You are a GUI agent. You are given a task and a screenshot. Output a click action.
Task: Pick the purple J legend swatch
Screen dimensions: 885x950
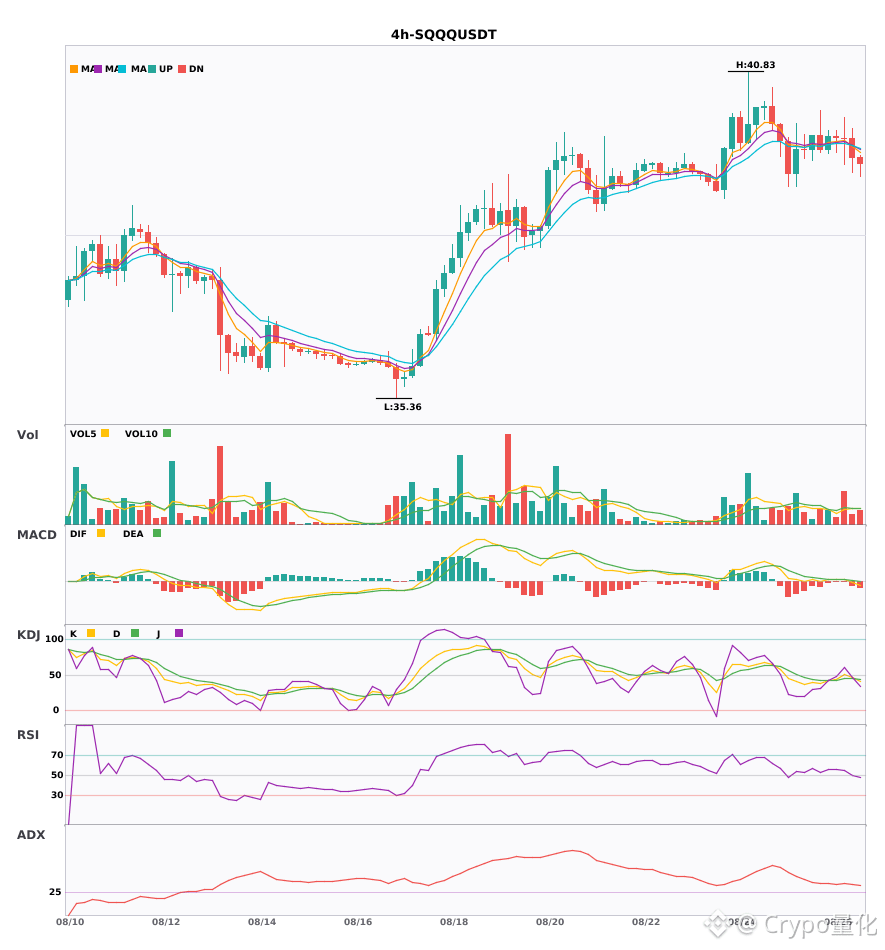pyautogui.click(x=179, y=633)
